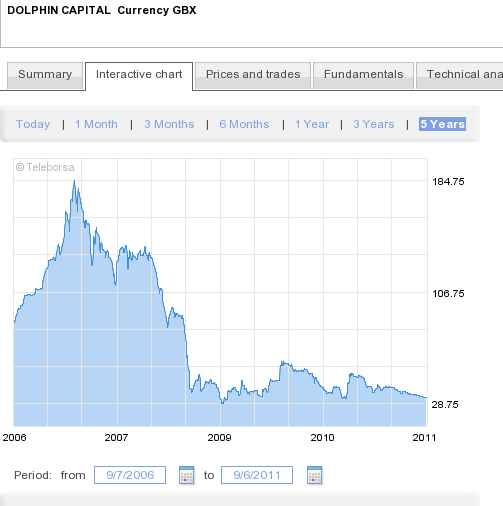Click DOLPHIN CAPITAL Currency GBX heading
Image resolution: width=503 pixels, height=506 pixels.
pyautogui.click(x=102, y=10)
